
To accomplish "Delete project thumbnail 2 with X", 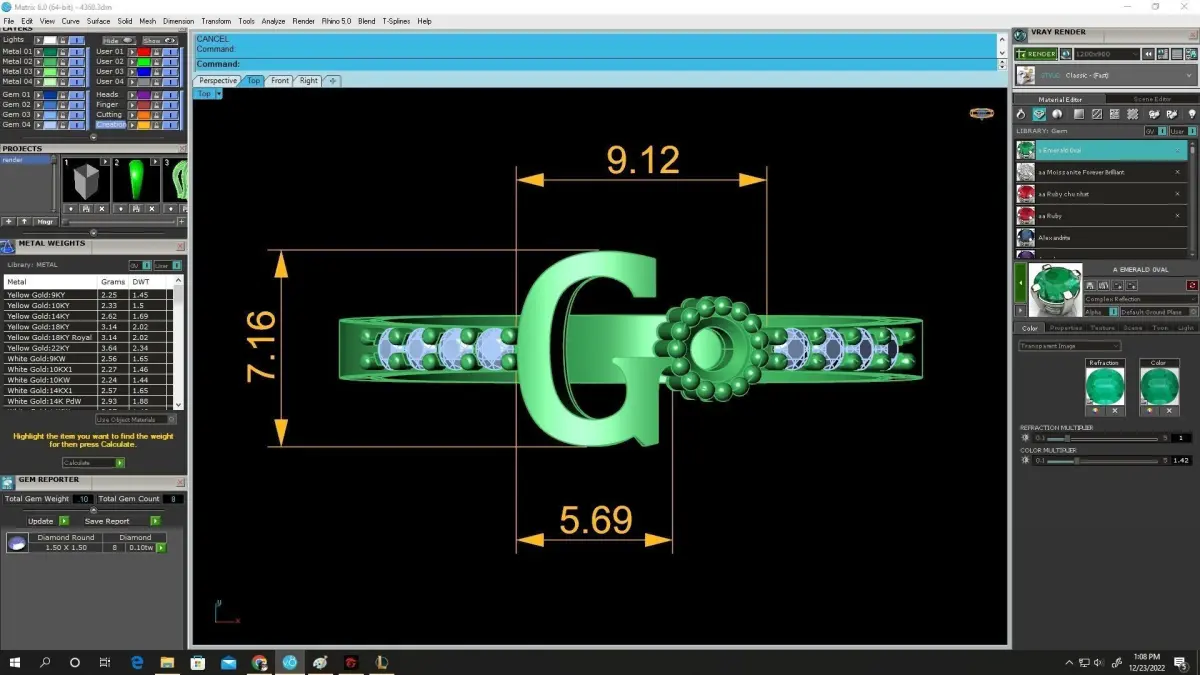I will (152, 209).
